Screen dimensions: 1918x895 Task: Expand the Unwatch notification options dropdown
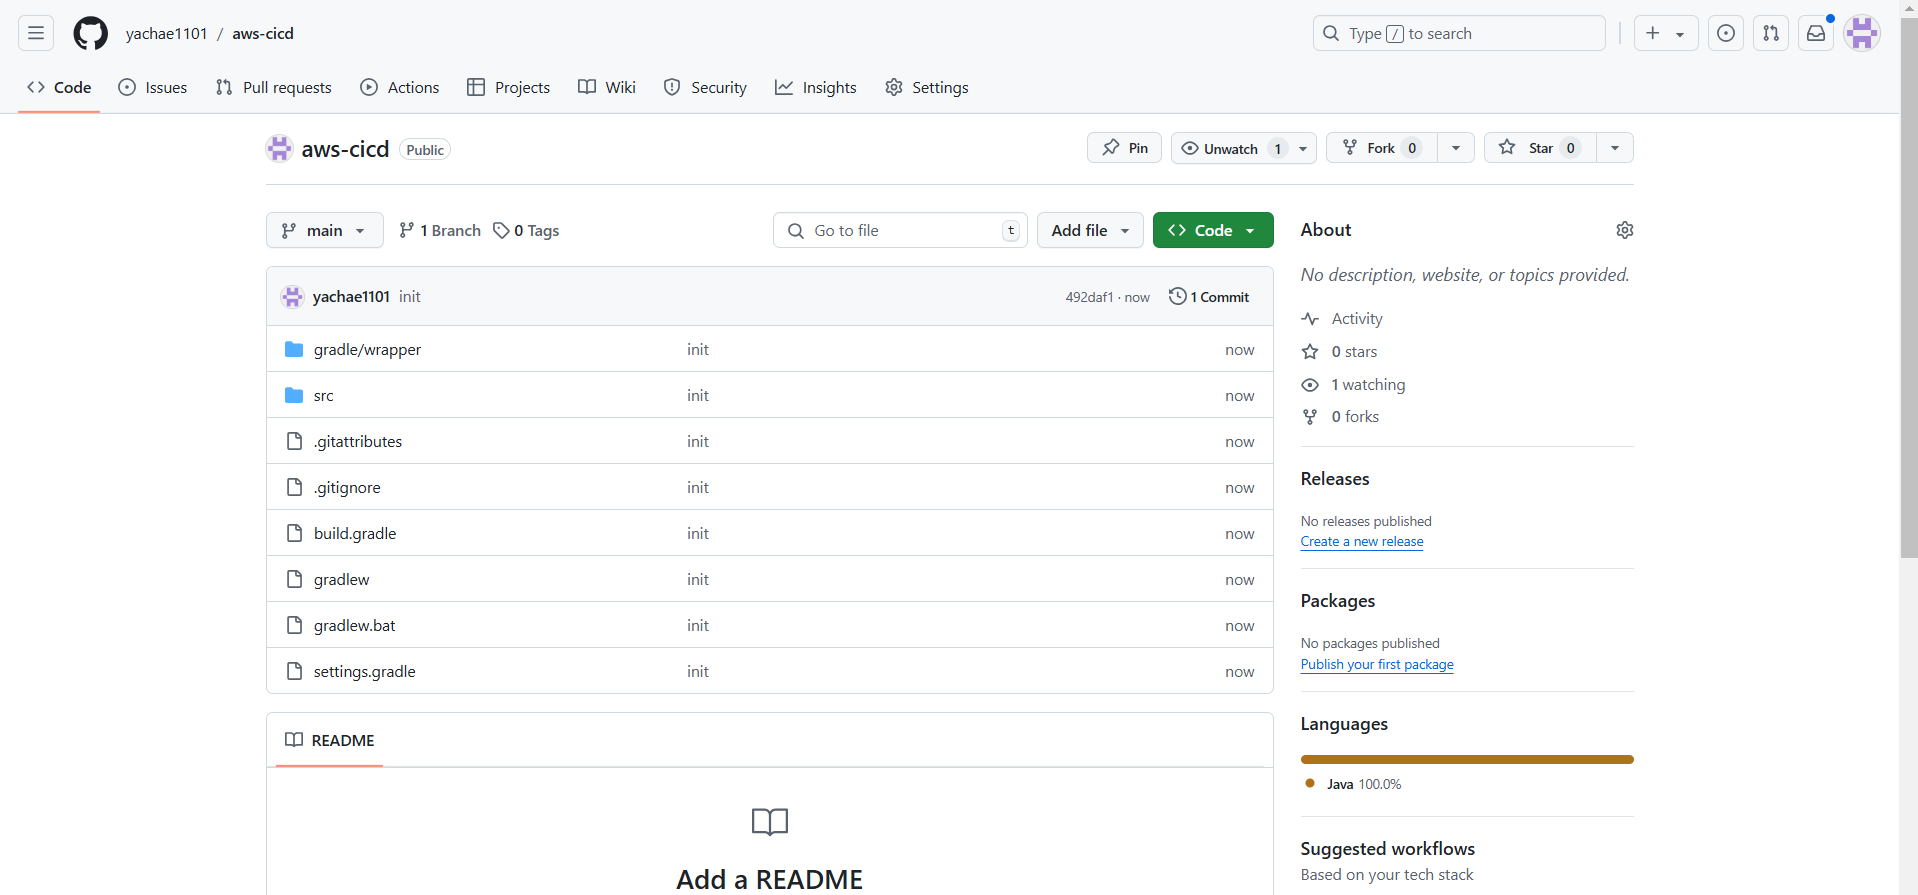tap(1303, 148)
